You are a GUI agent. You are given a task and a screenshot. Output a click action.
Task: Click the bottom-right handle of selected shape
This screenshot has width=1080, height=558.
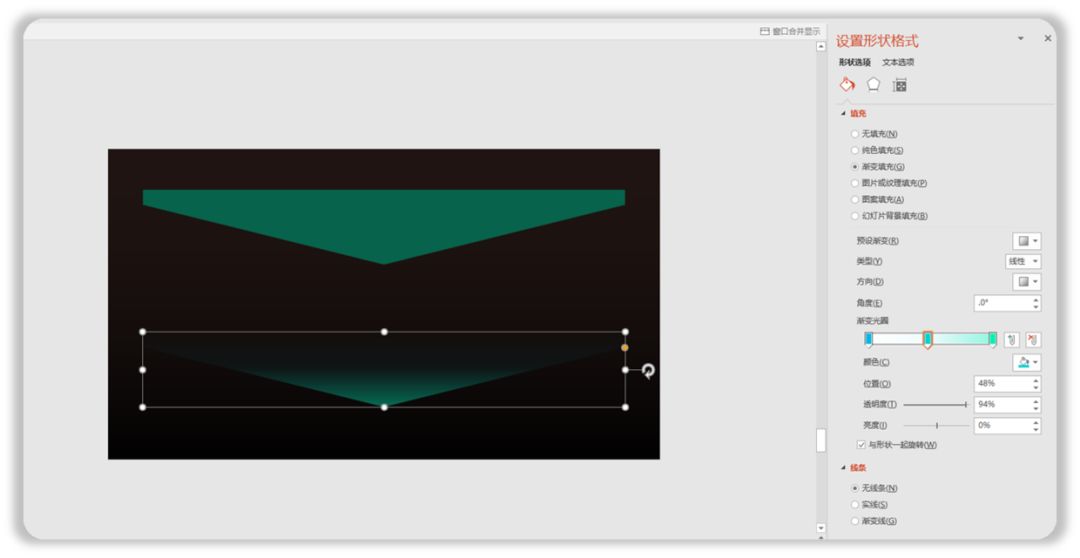(625, 407)
